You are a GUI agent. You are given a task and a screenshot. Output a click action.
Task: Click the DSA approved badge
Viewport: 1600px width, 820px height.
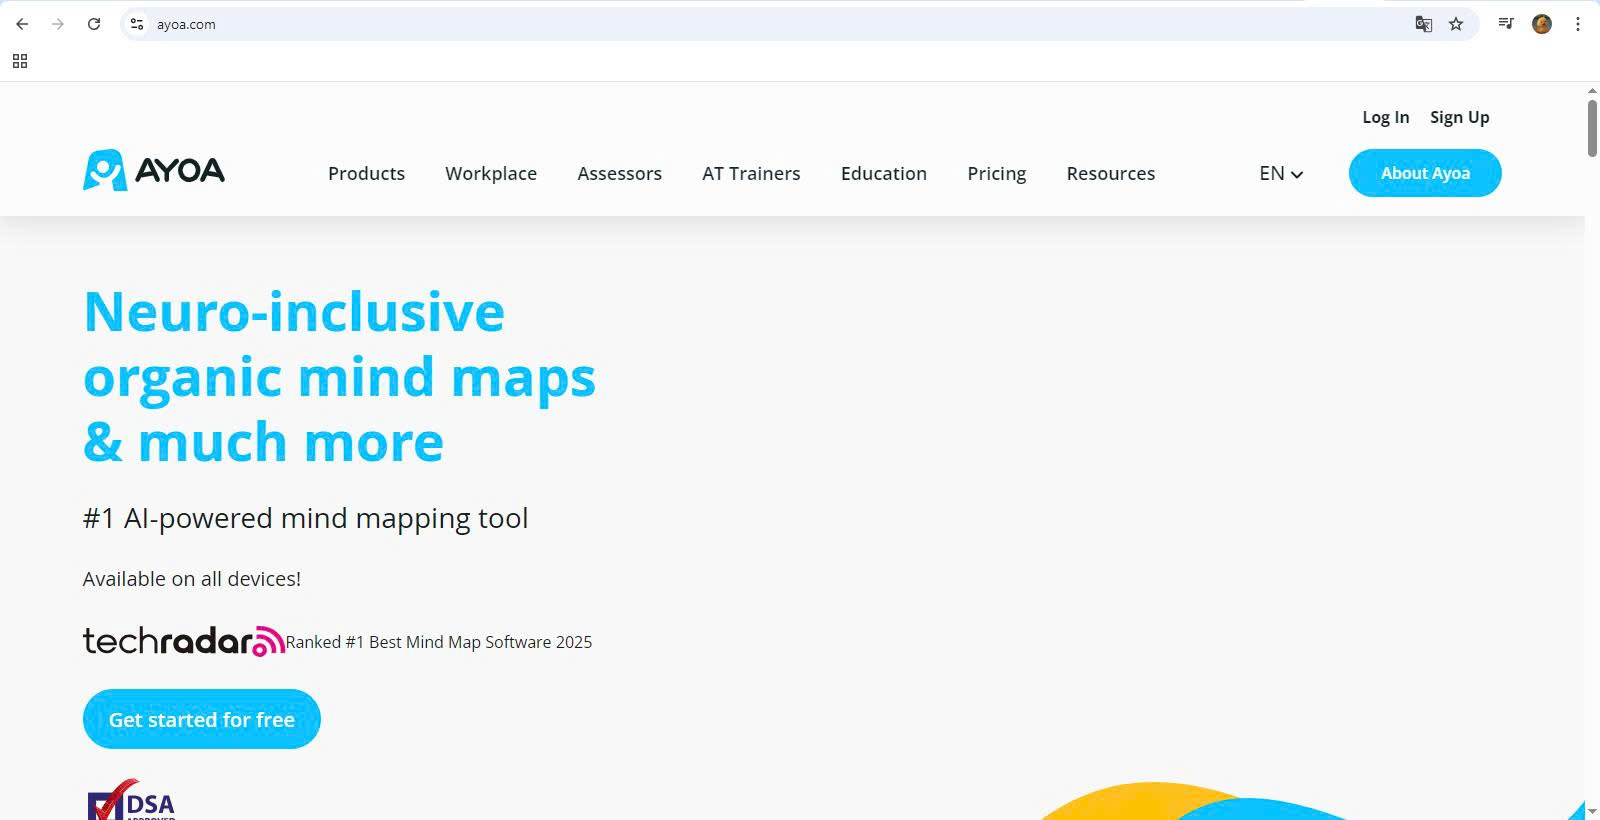(132, 800)
